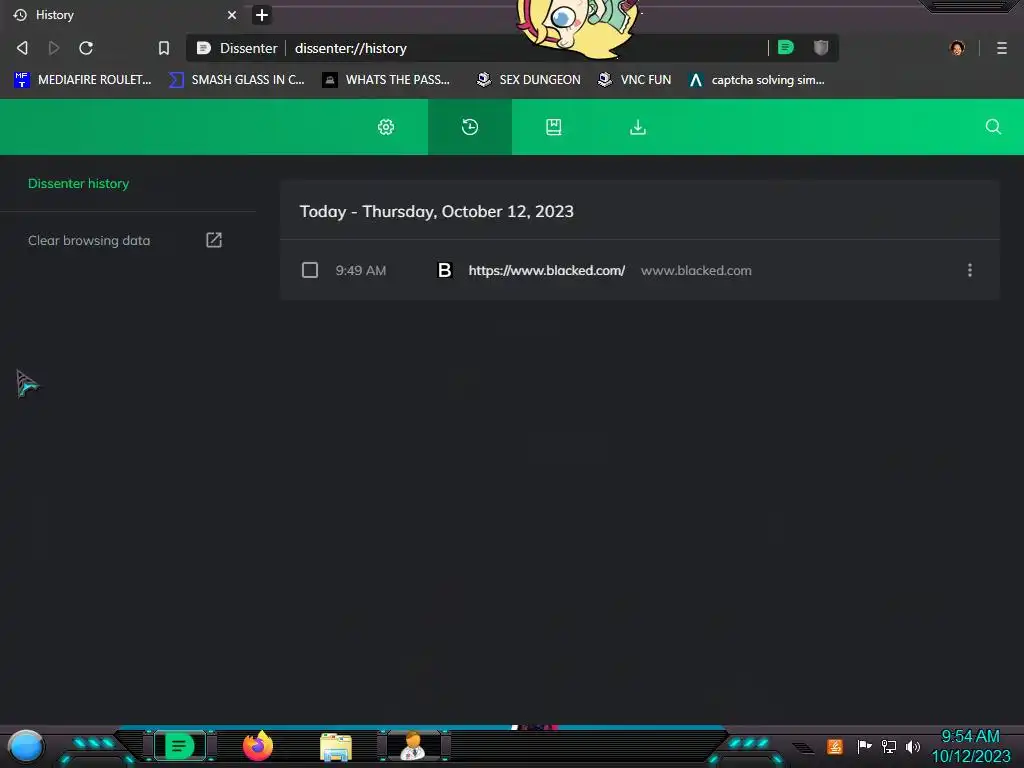
Task: Check the 9:49 AM history entry checkbox
Action: 310,270
